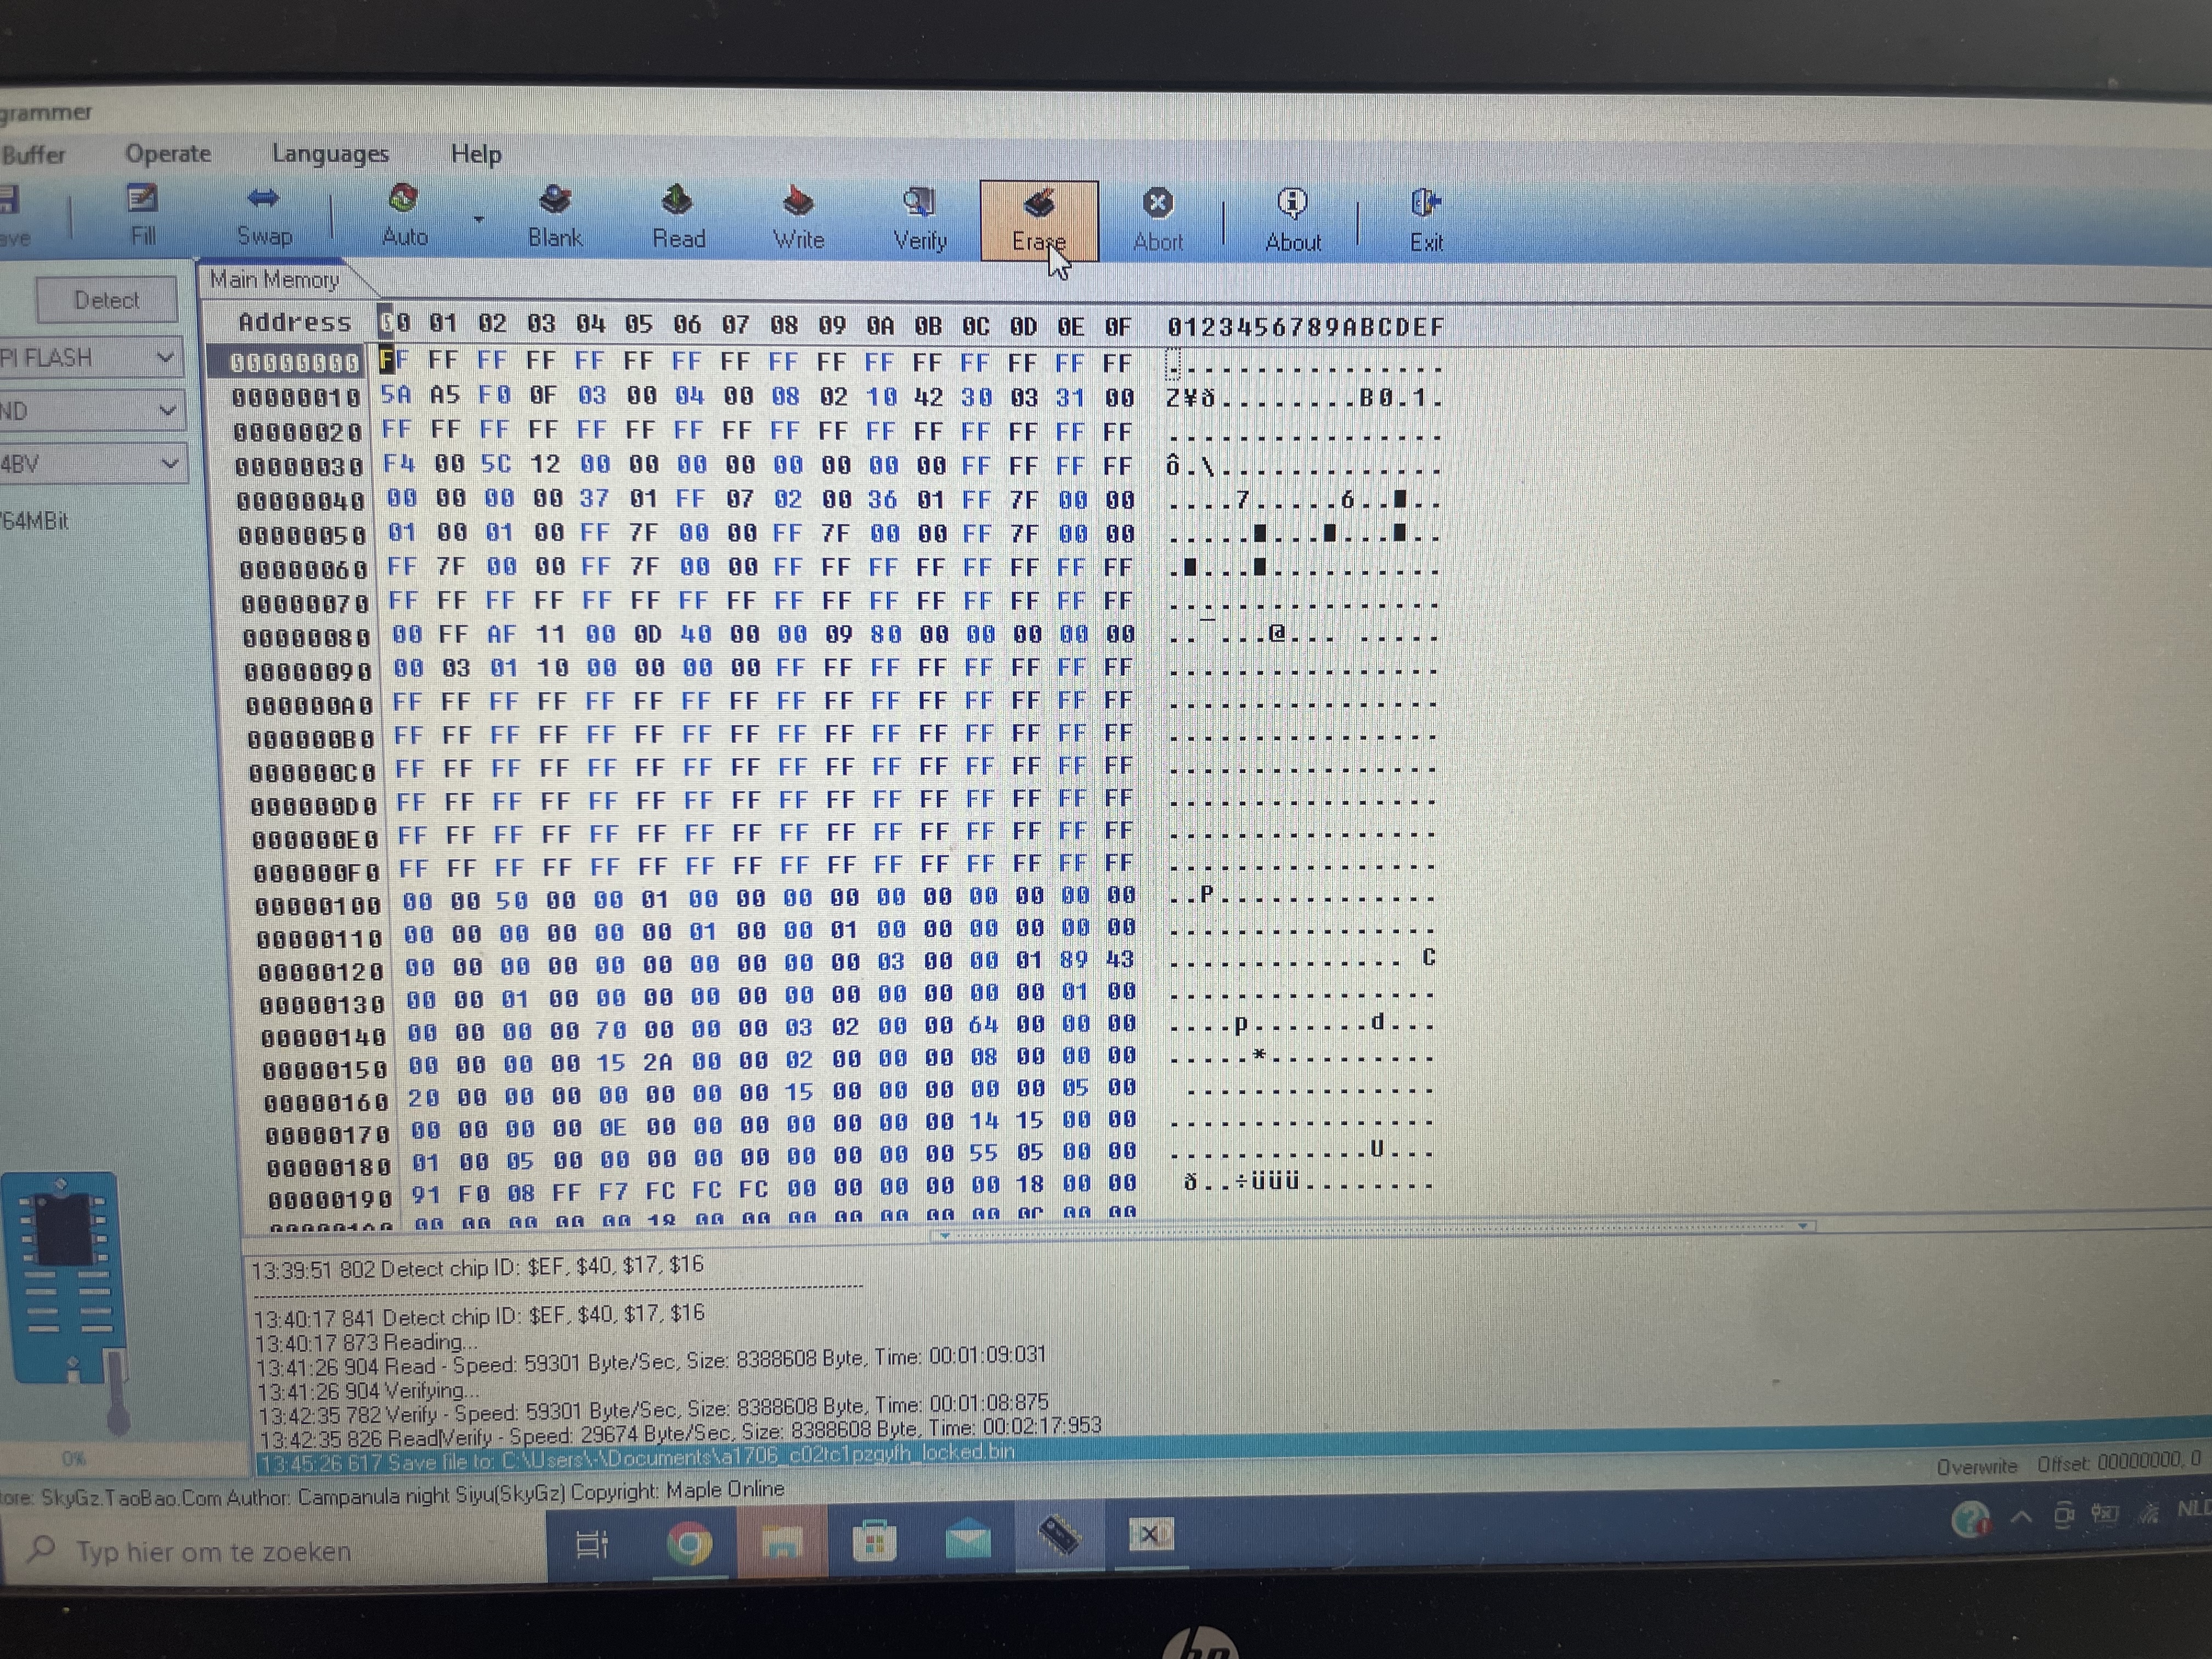Click the Abort toolbar icon
The width and height of the screenshot is (2212, 1659).
click(1158, 221)
